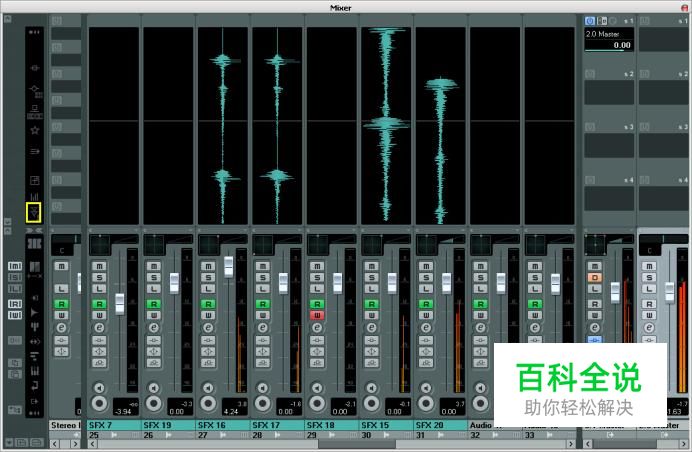Select the SFX 19 channel name label

pos(168,425)
